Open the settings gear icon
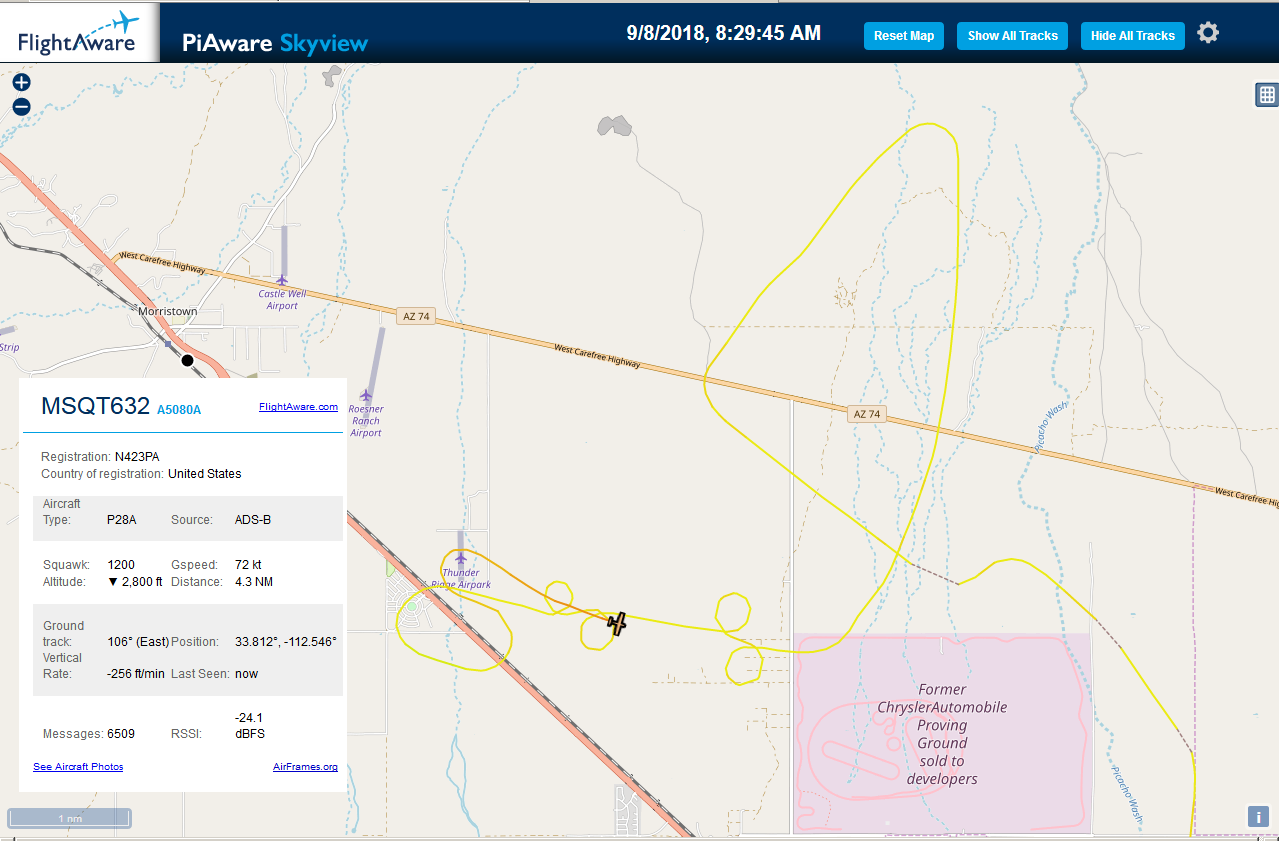 pyautogui.click(x=1208, y=33)
